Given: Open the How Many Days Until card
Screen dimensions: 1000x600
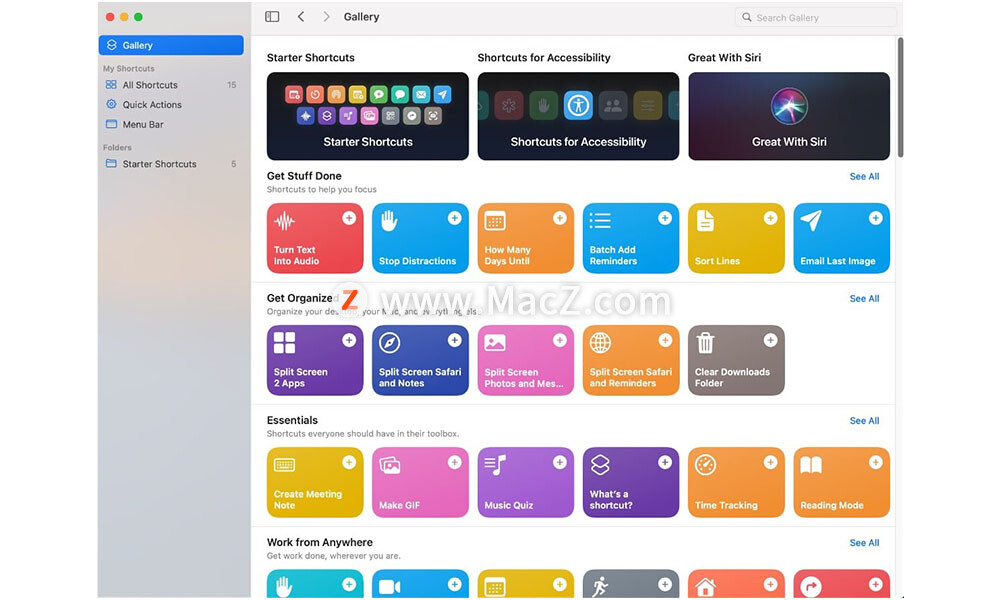Looking at the screenshot, I should click(x=526, y=238).
